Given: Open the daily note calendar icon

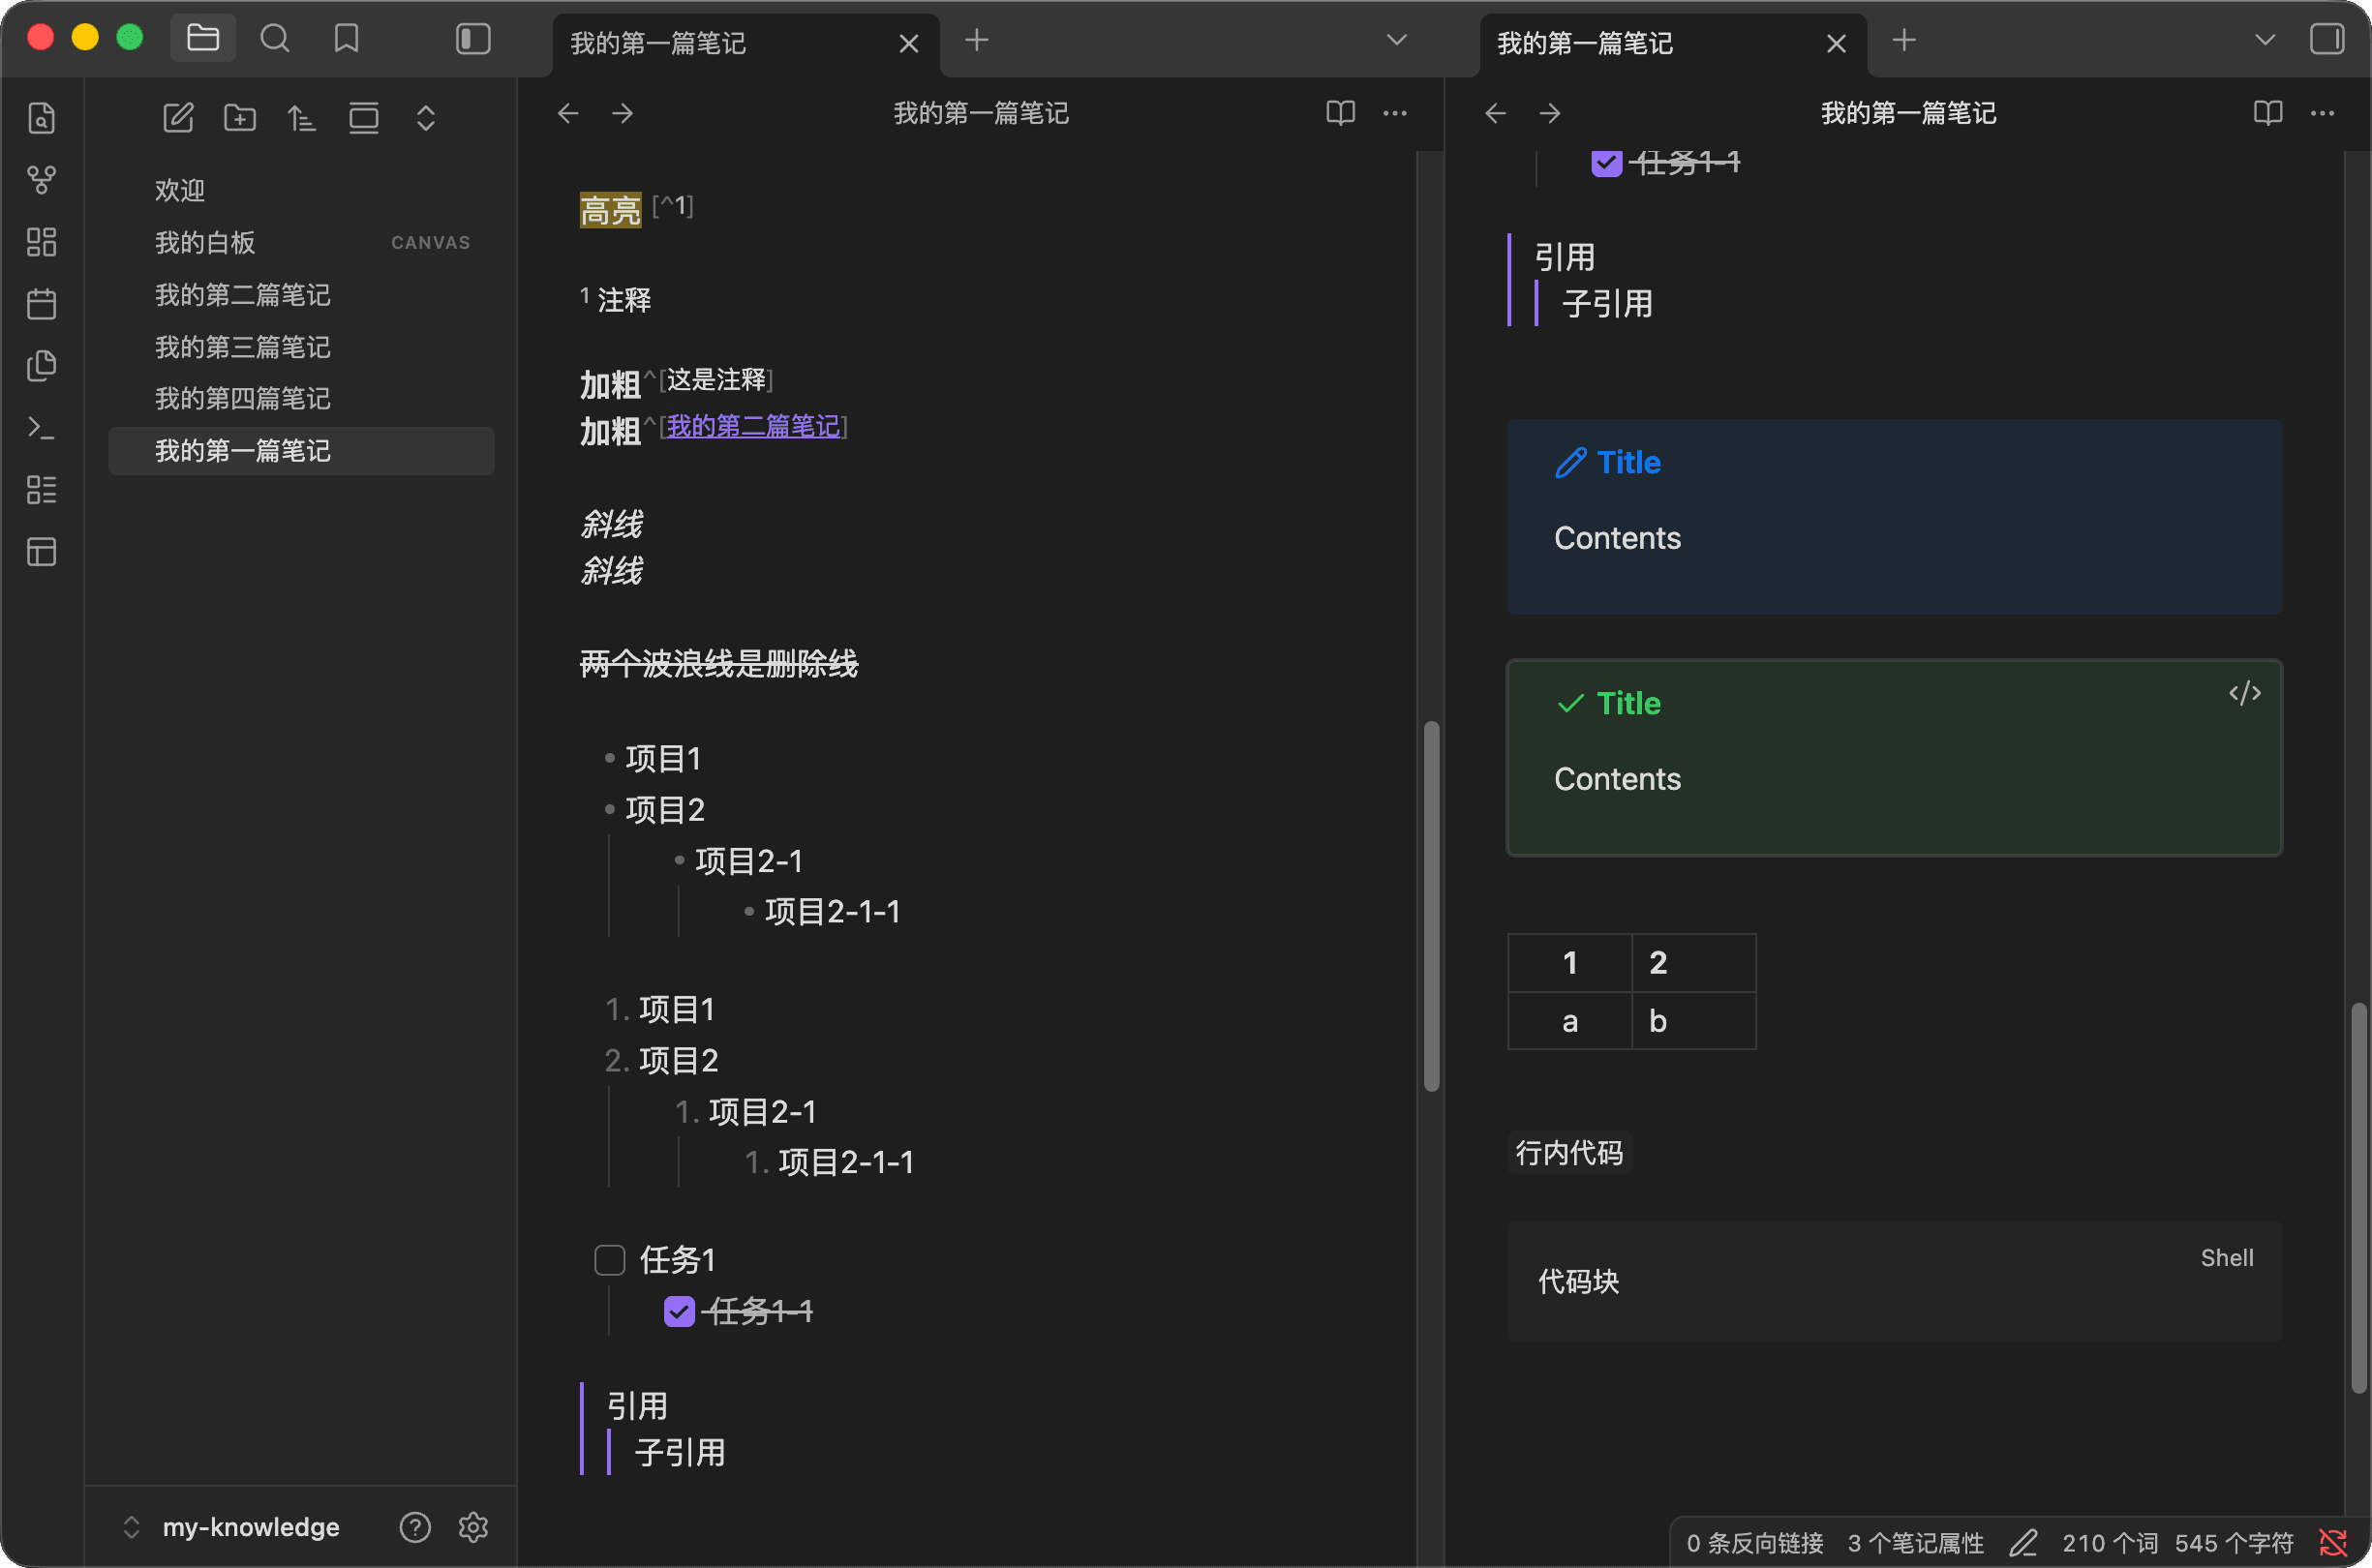Looking at the screenshot, I should 41,304.
